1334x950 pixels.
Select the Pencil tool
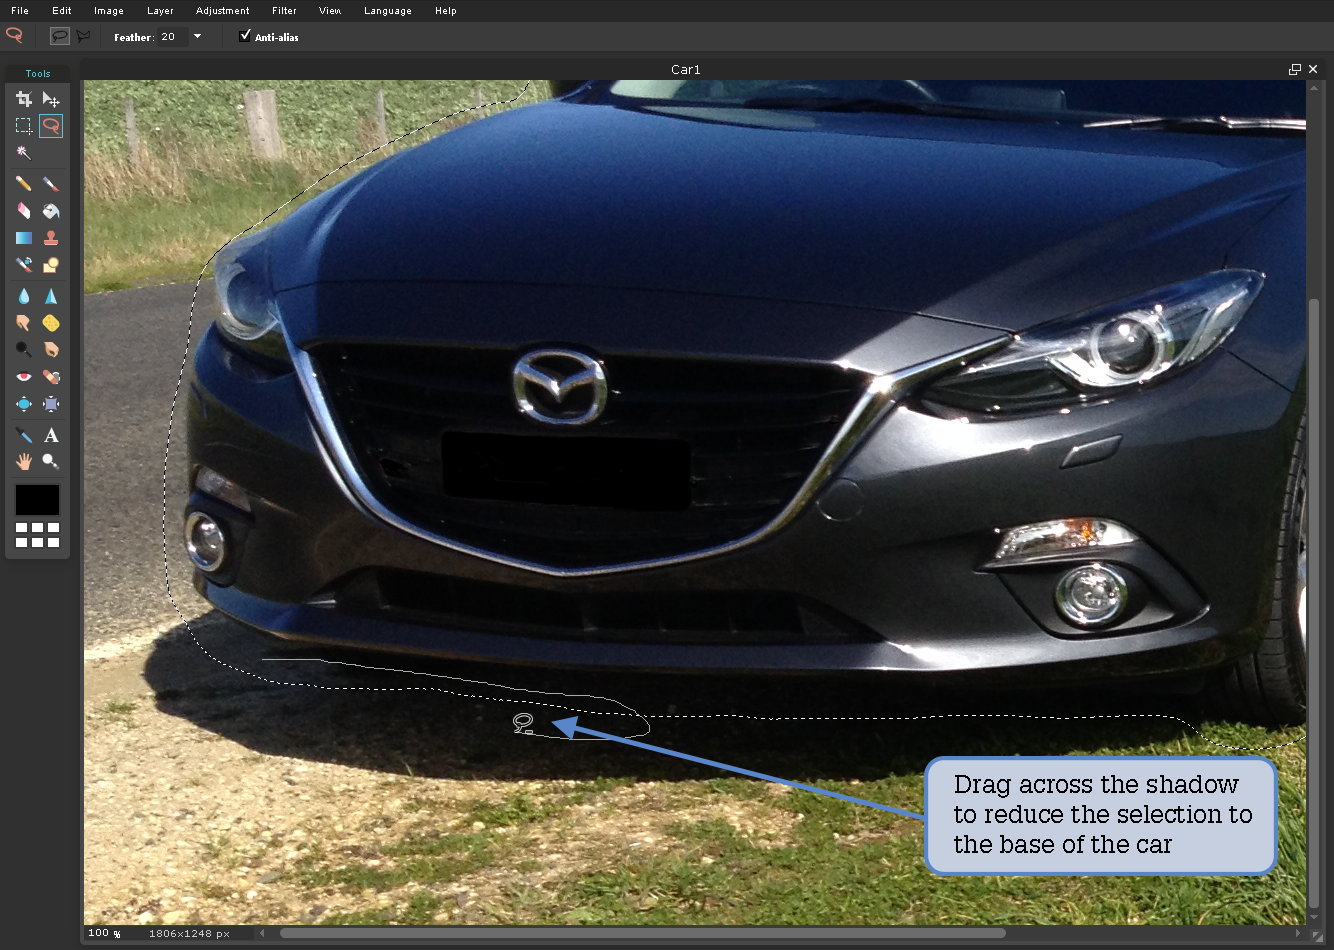(x=24, y=184)
